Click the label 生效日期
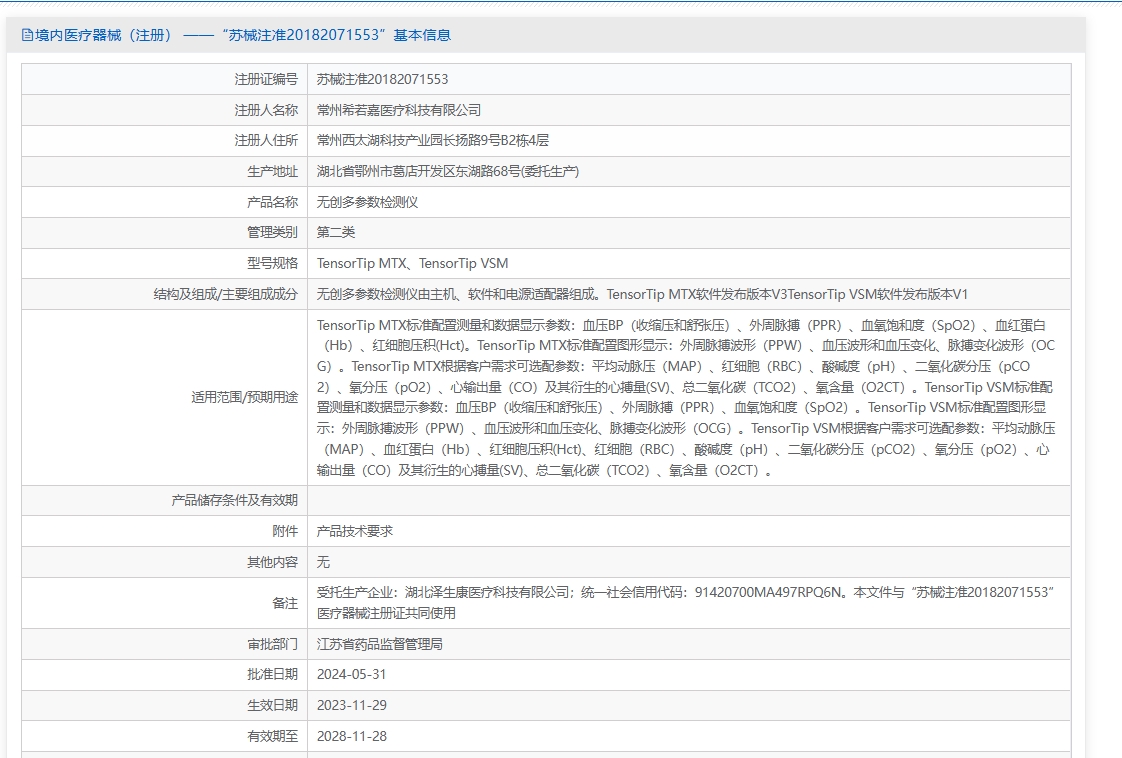This screenshot has width=1122, height=758. tap(273, 705)
